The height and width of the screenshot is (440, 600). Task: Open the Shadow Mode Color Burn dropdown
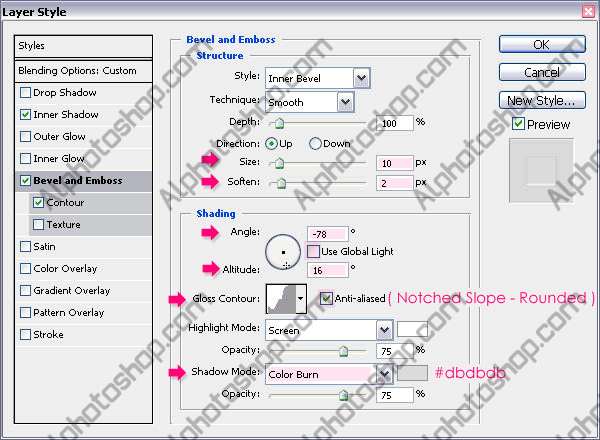(329, 374)
